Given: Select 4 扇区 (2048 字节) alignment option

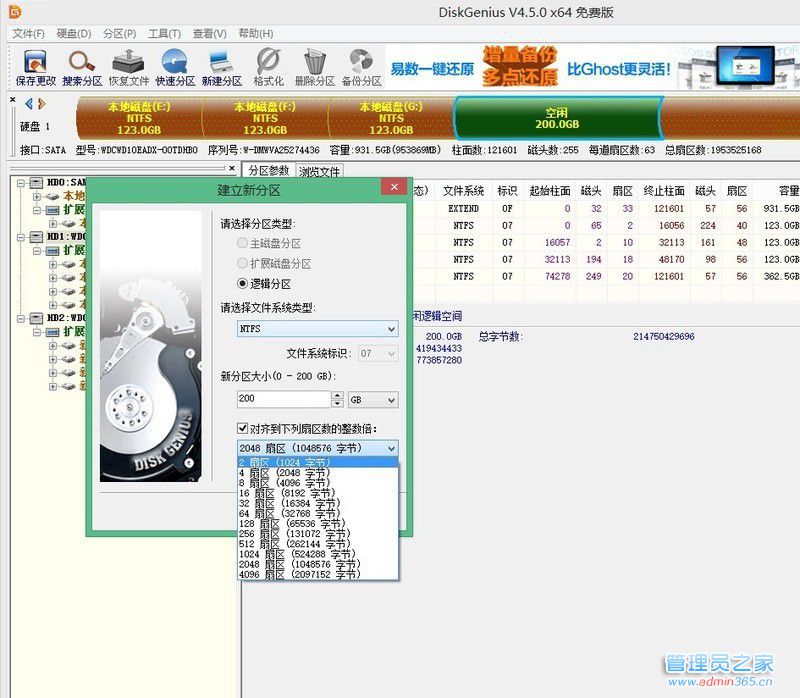Looking at the screenshot, I should click(317, 472).
